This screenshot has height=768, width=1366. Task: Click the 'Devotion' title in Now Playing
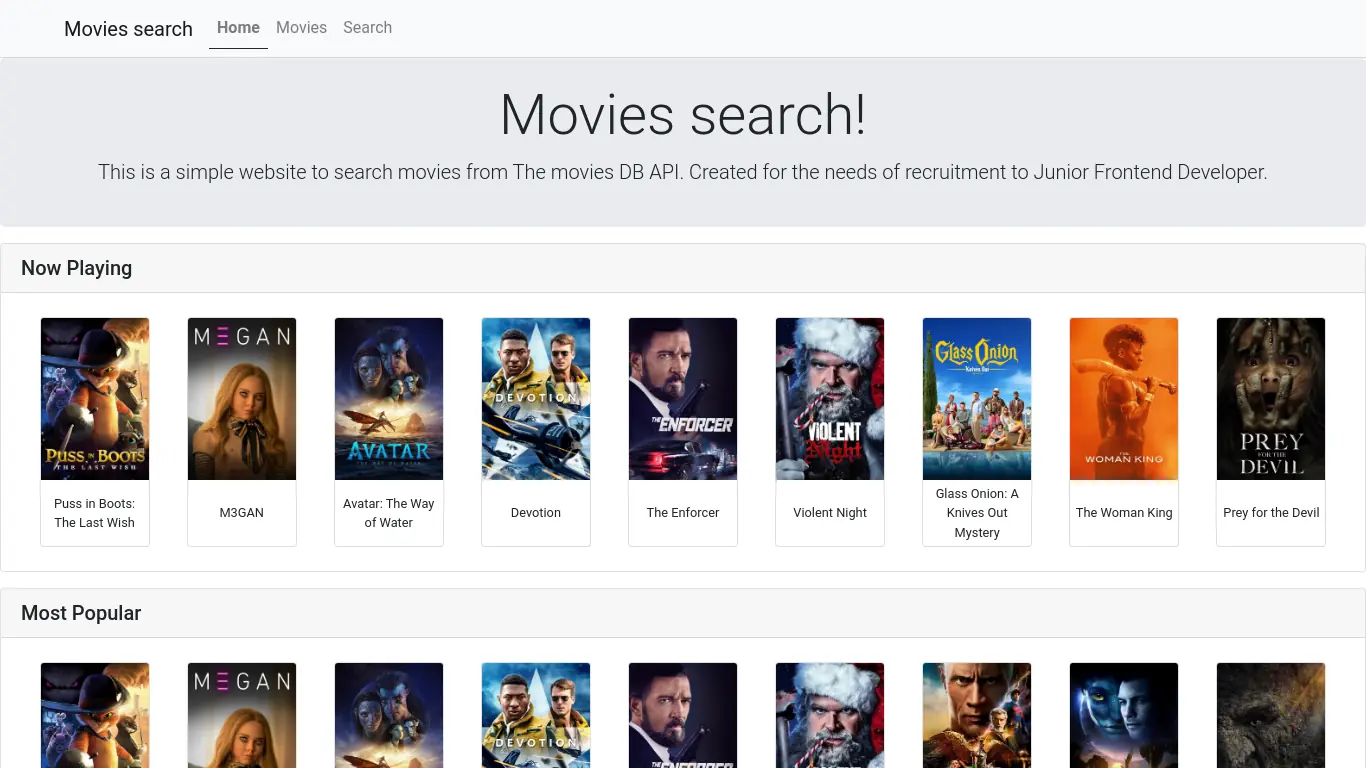(x=536, y=513)
